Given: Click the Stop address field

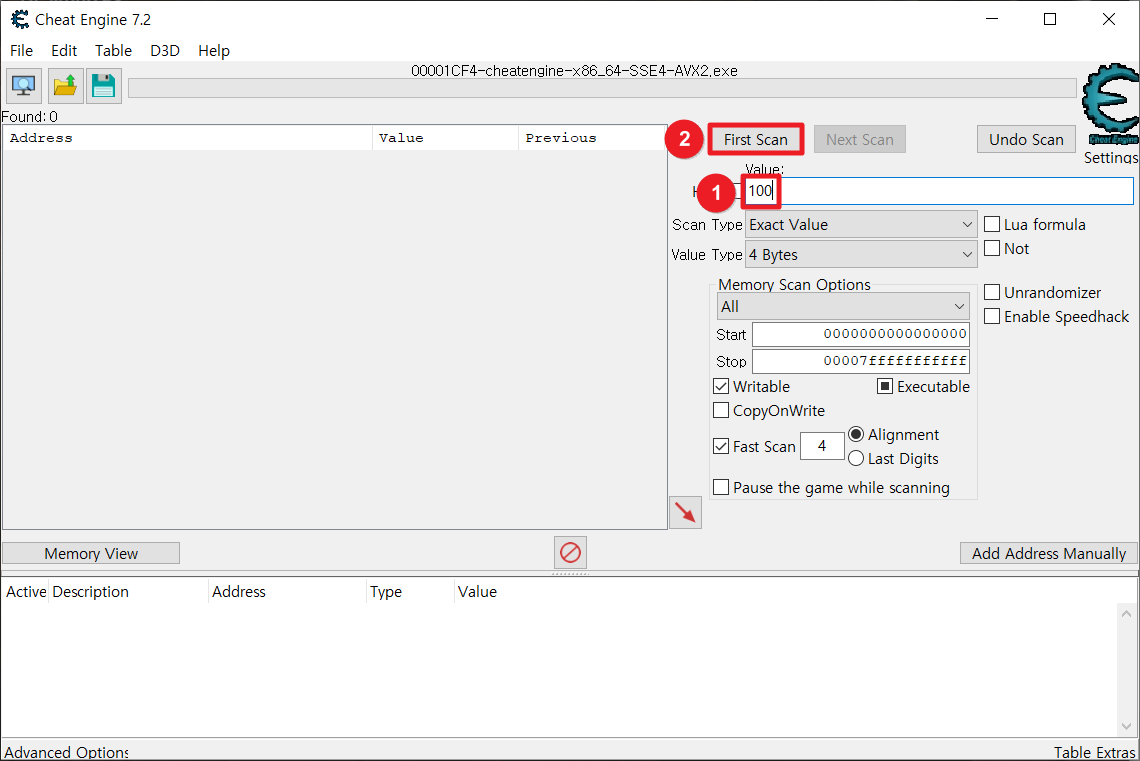Looking at the screenshot, I should click(x=861, y=361).
